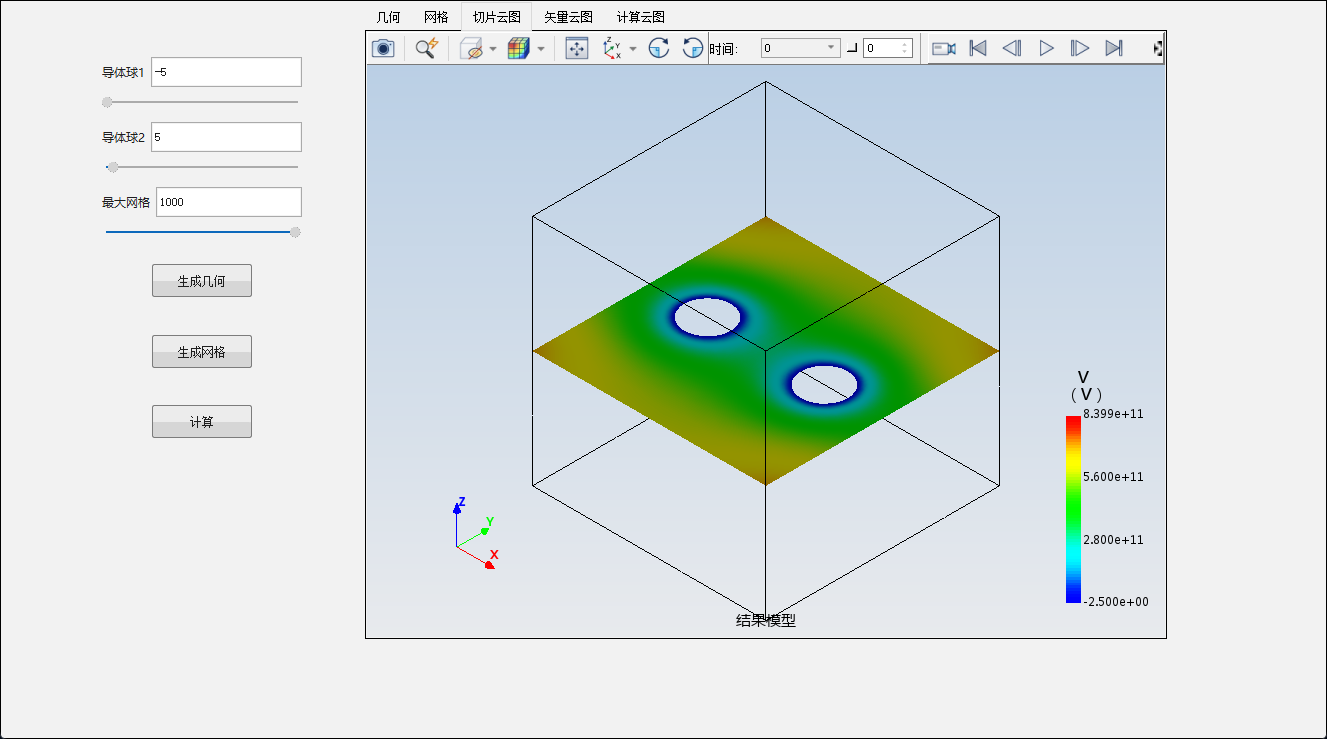Click the voltage color legend bar
The width and height of the screenshot is (1327, 739).
[1073, 509]
